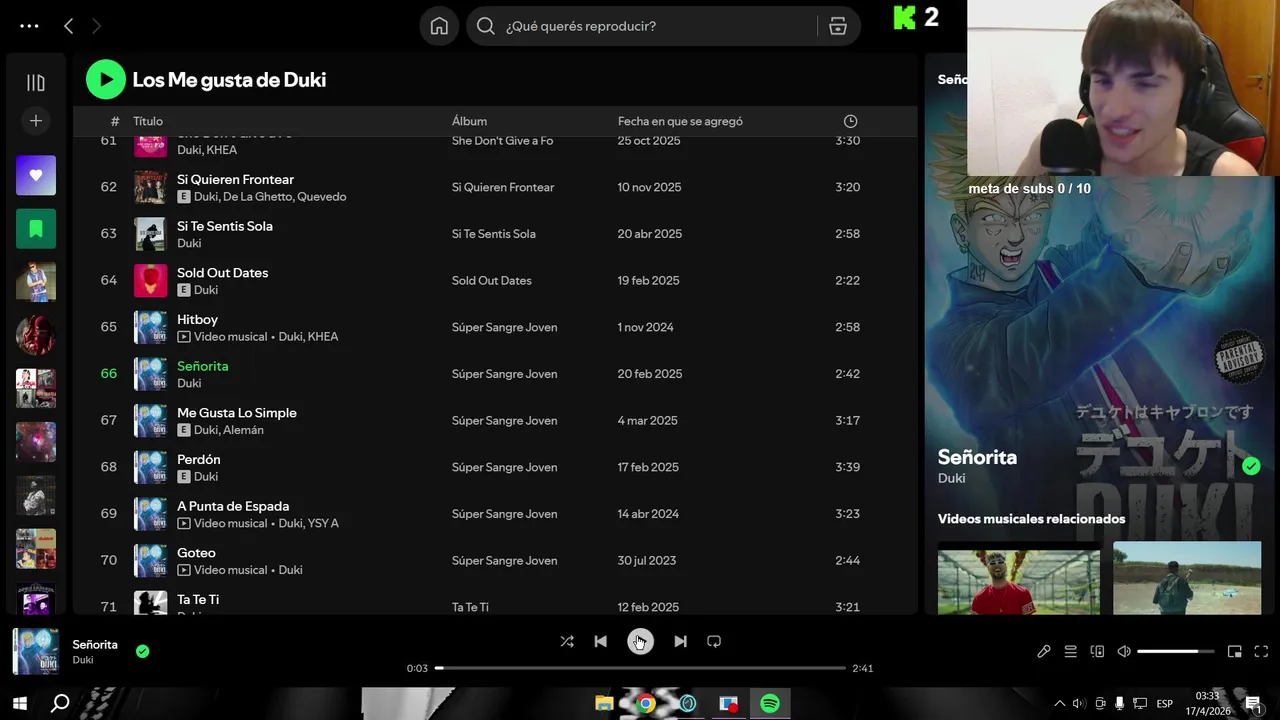Seek in the song on the progress bar
This screenshot has height=720, width=1280.
point(640,668)
